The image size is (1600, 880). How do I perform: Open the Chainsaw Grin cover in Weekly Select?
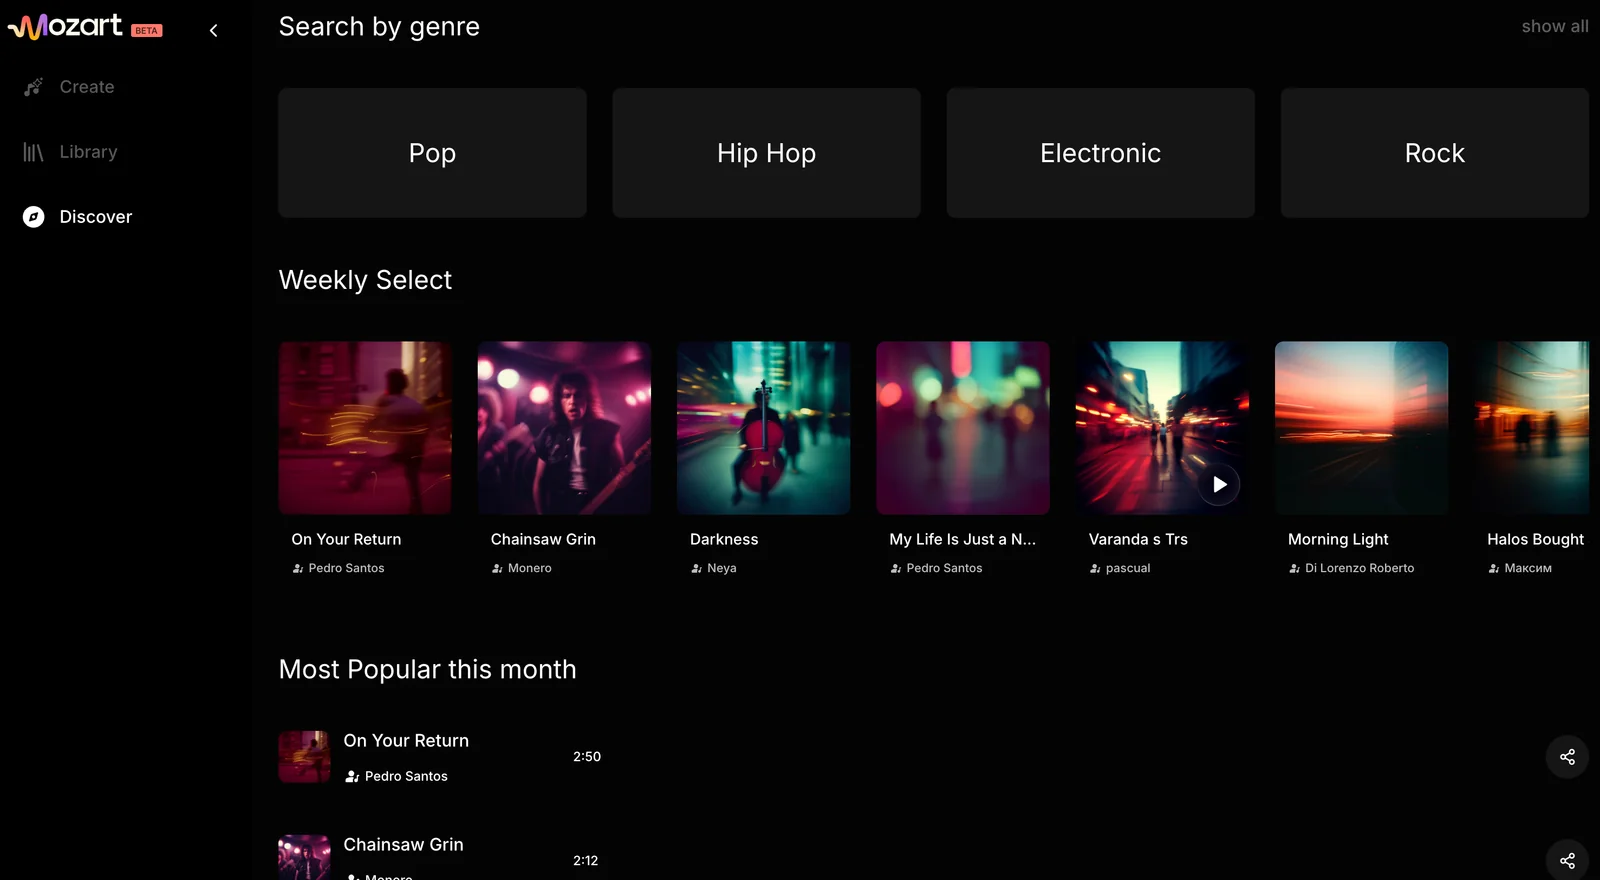(564, 428)
